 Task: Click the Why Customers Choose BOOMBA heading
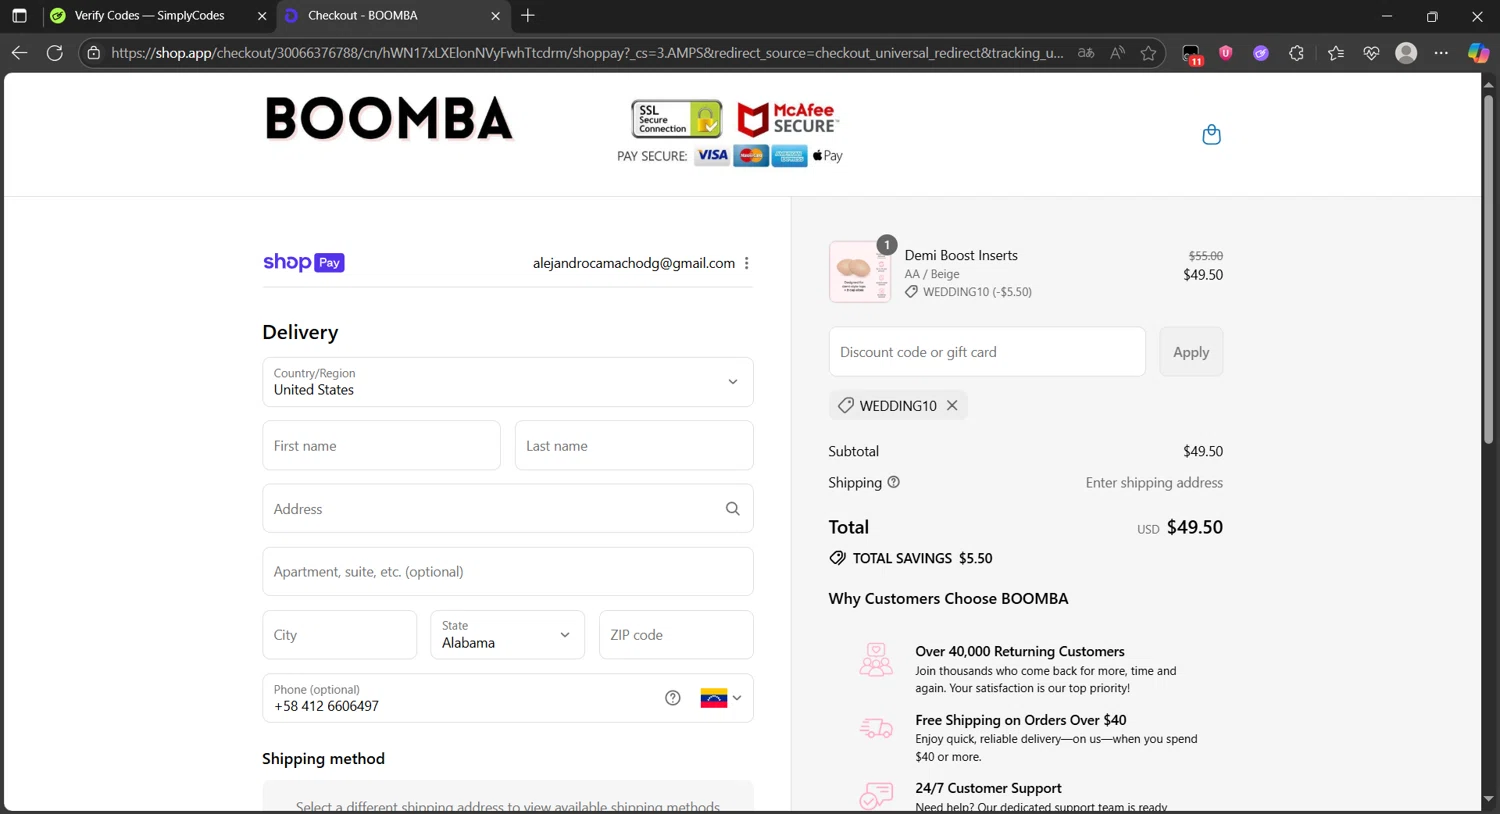point(948,598)
